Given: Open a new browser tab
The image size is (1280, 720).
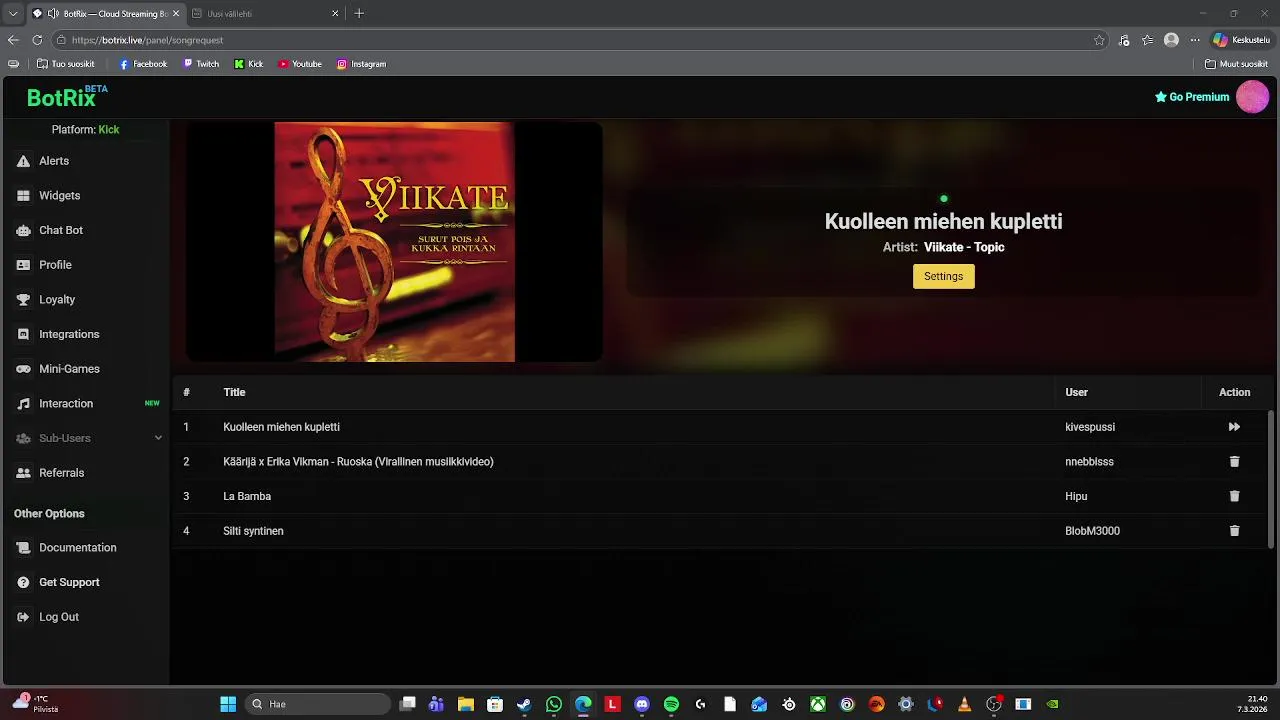Looking at the screenshot, I should pyautogui.click(x=359, y=14).
